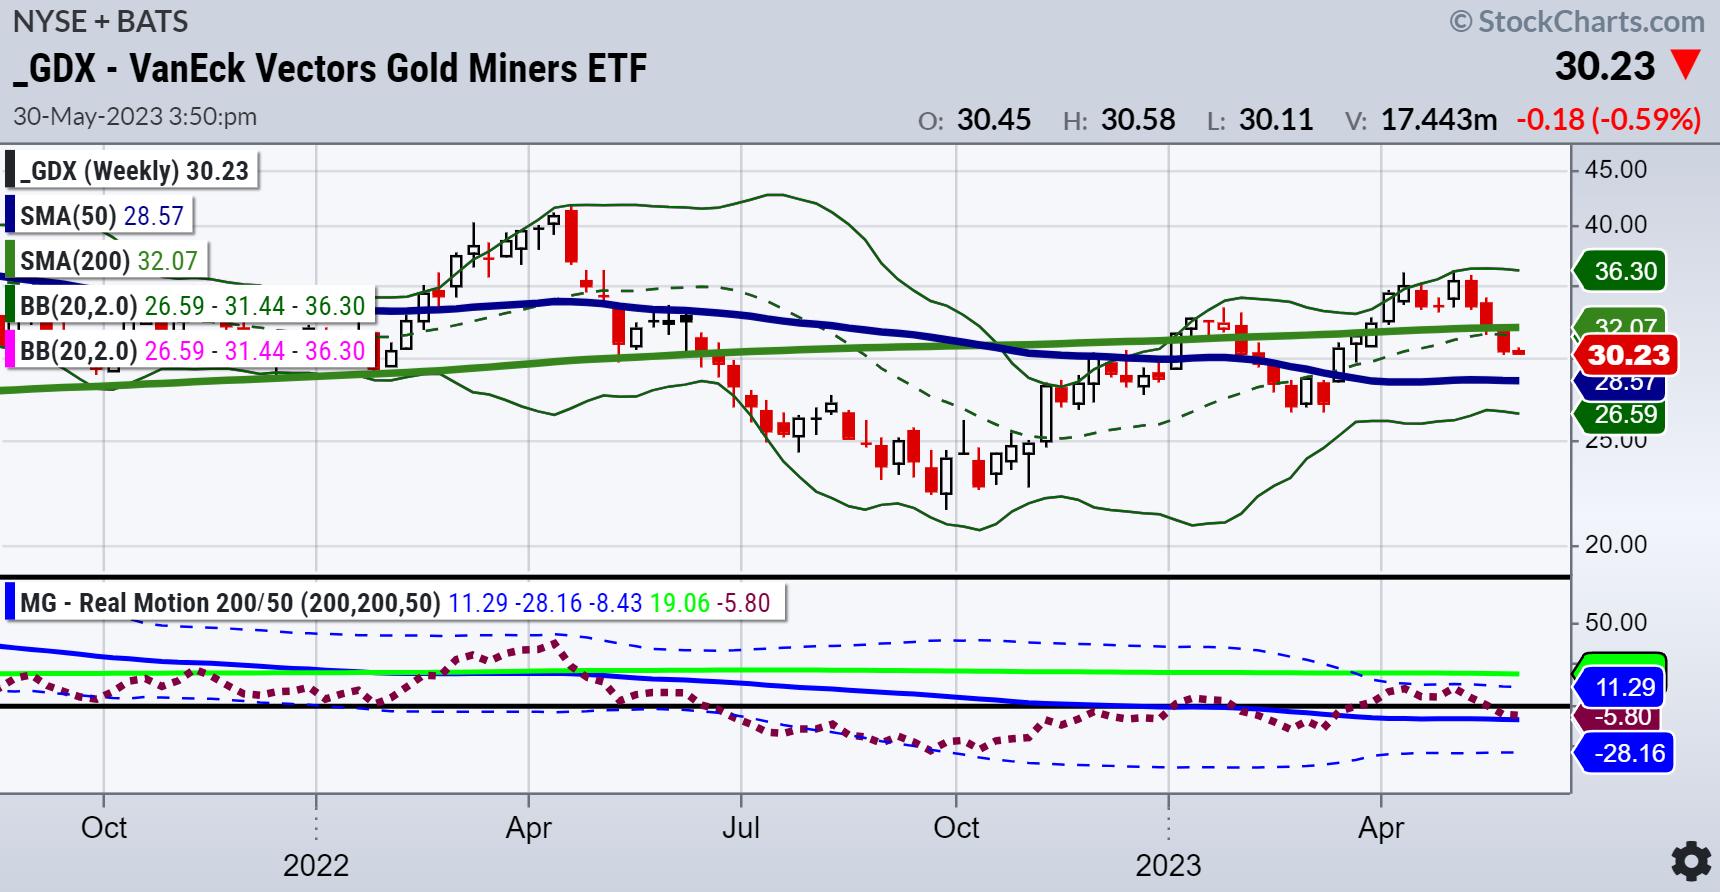The width and height of the screenshot is (1720, 892).
Task: Click the volume value 17.443m
Action: [1439, 120]
